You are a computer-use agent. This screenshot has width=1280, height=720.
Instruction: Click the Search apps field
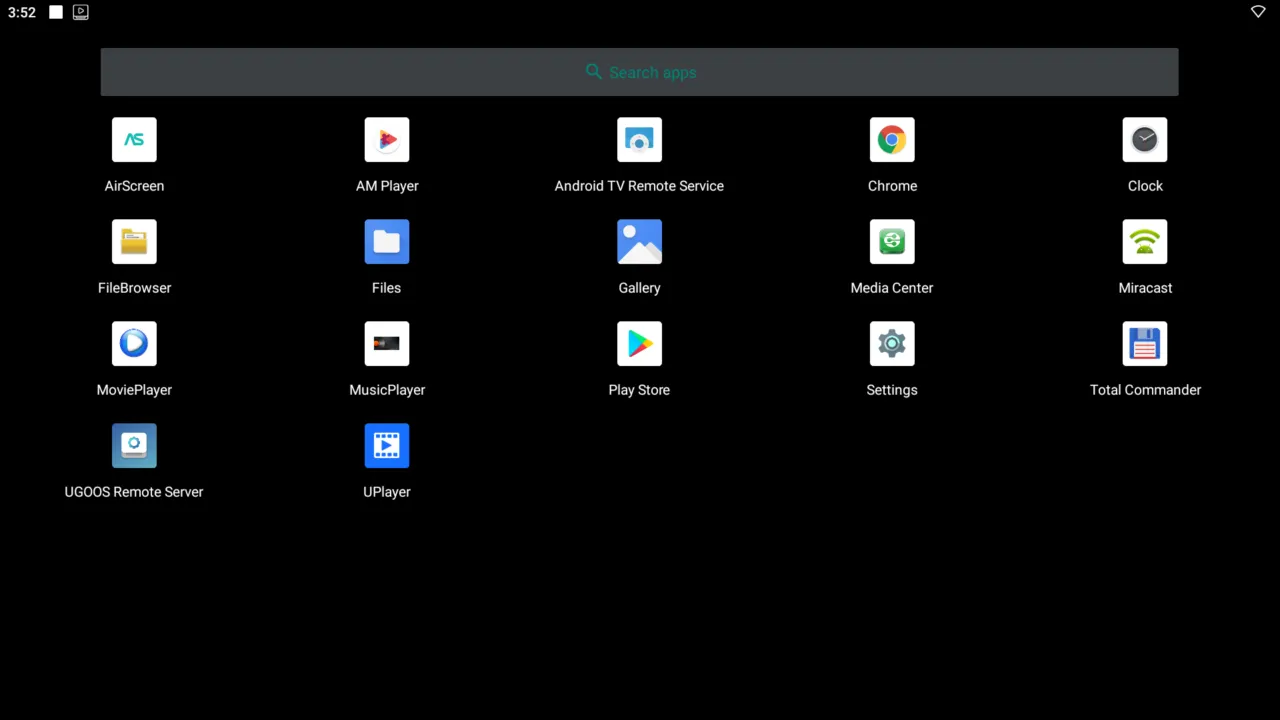pos(640,72)
